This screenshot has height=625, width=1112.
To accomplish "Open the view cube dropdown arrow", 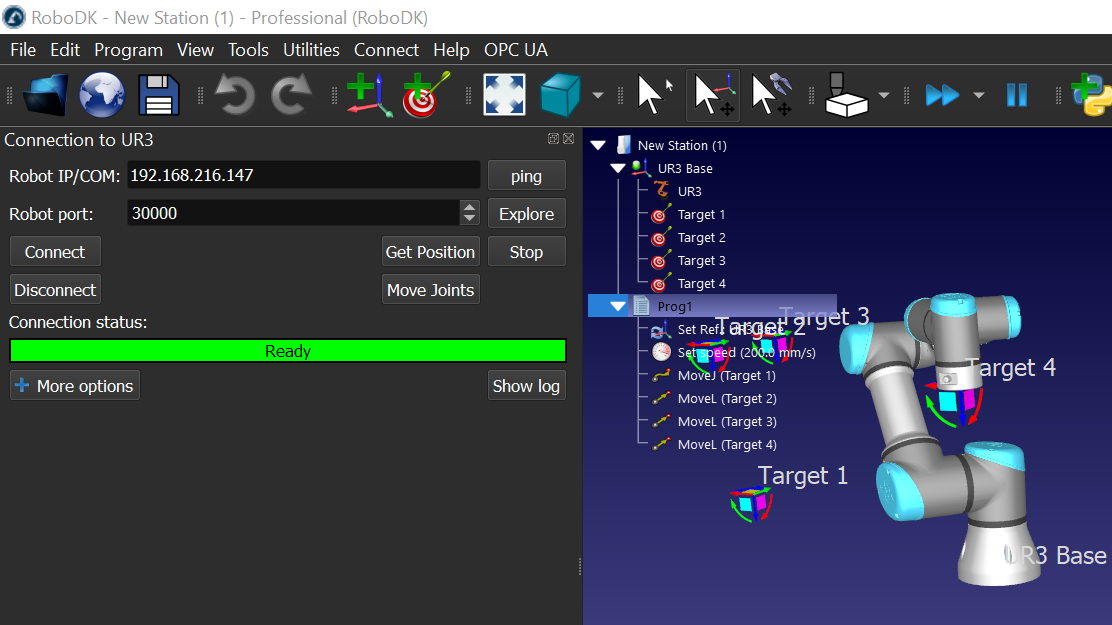I will click(599, 95).
